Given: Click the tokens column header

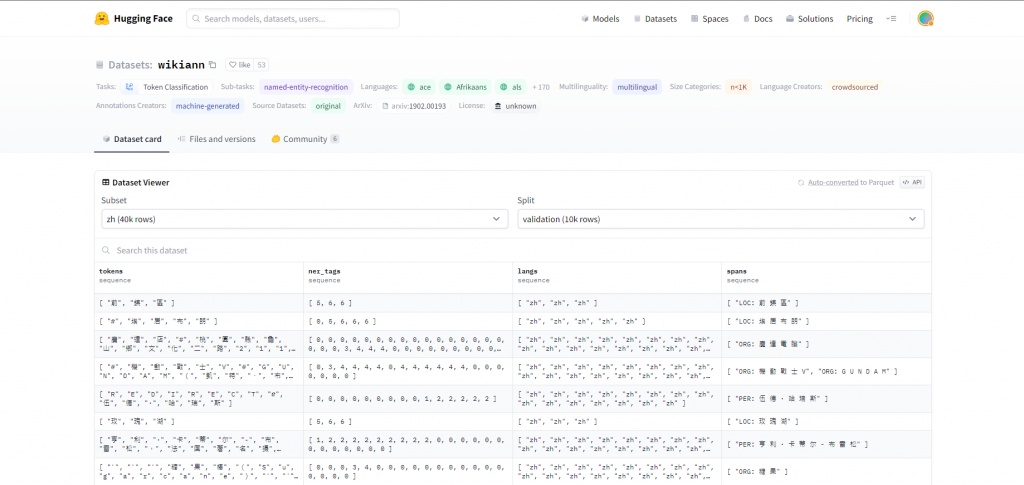Looking at the screenshot, I should click(x=199, y=275).
